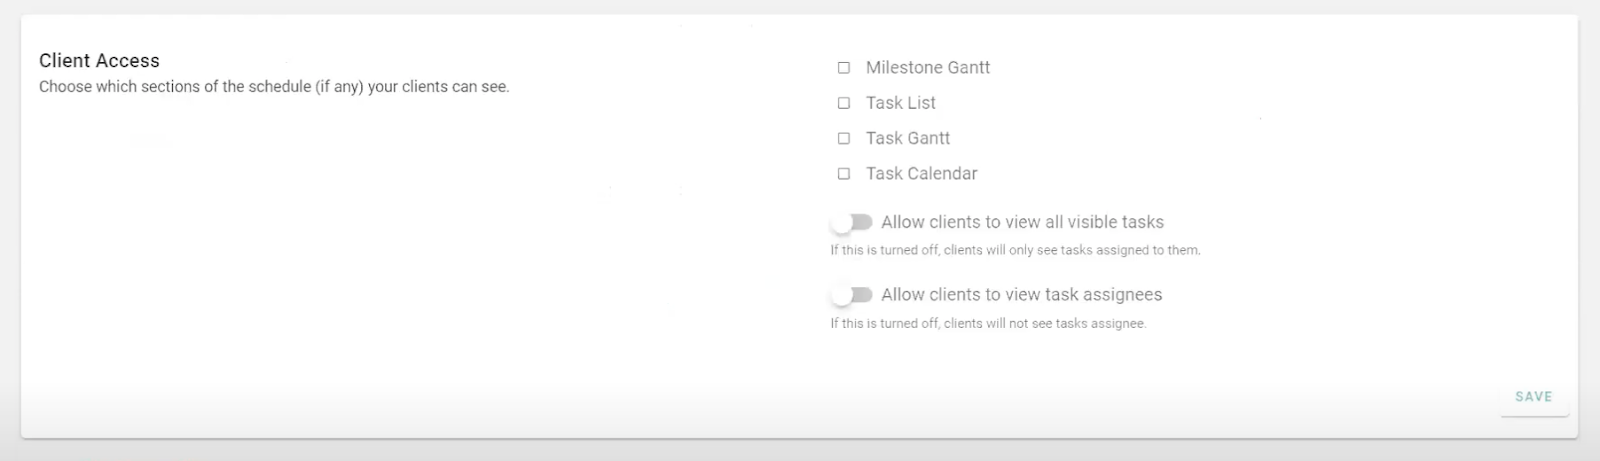Viewport: 1600px width, 461px height.
Task: Tick the Task List checkbox
Action: click(x=844, y=103)
